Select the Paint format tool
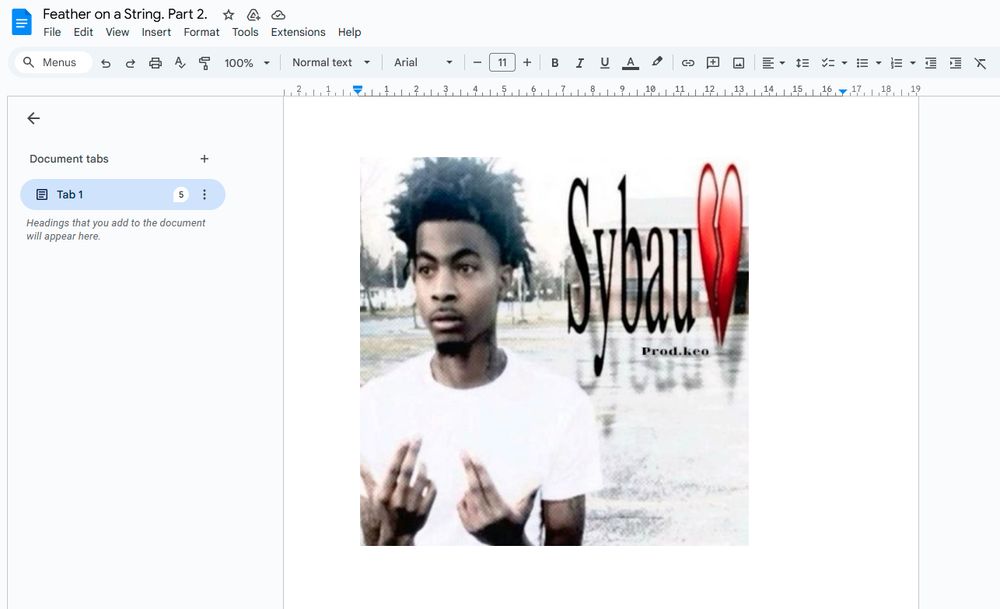This screenshot has width=1000, height=609. (204, 62)
